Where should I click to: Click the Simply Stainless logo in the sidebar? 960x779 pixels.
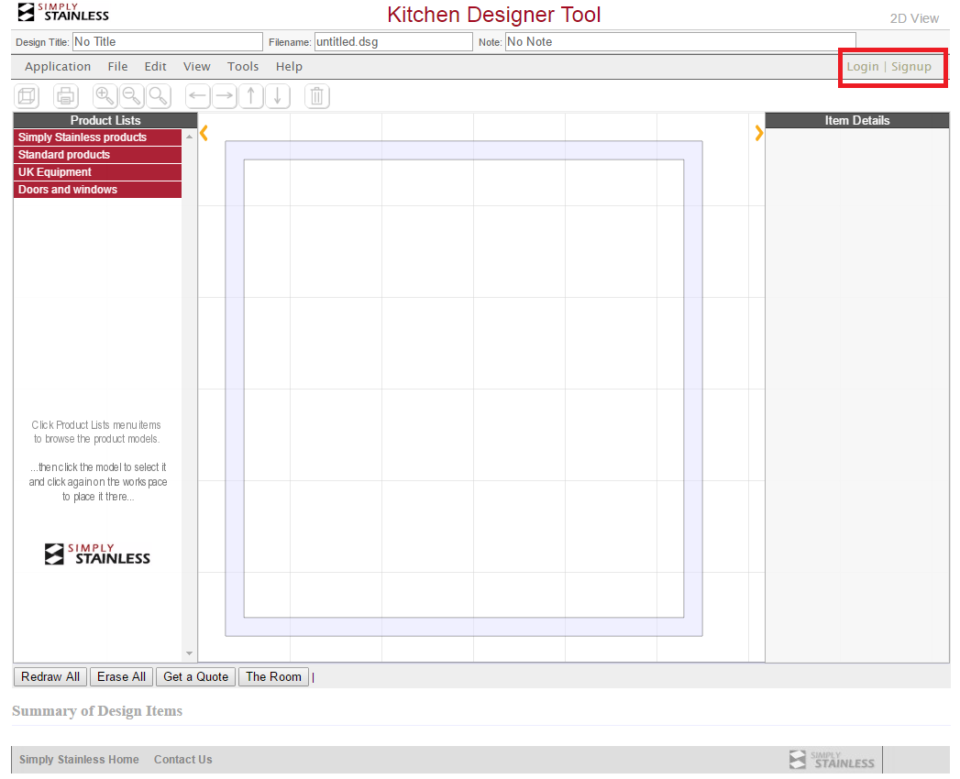[x=97, y=553]
